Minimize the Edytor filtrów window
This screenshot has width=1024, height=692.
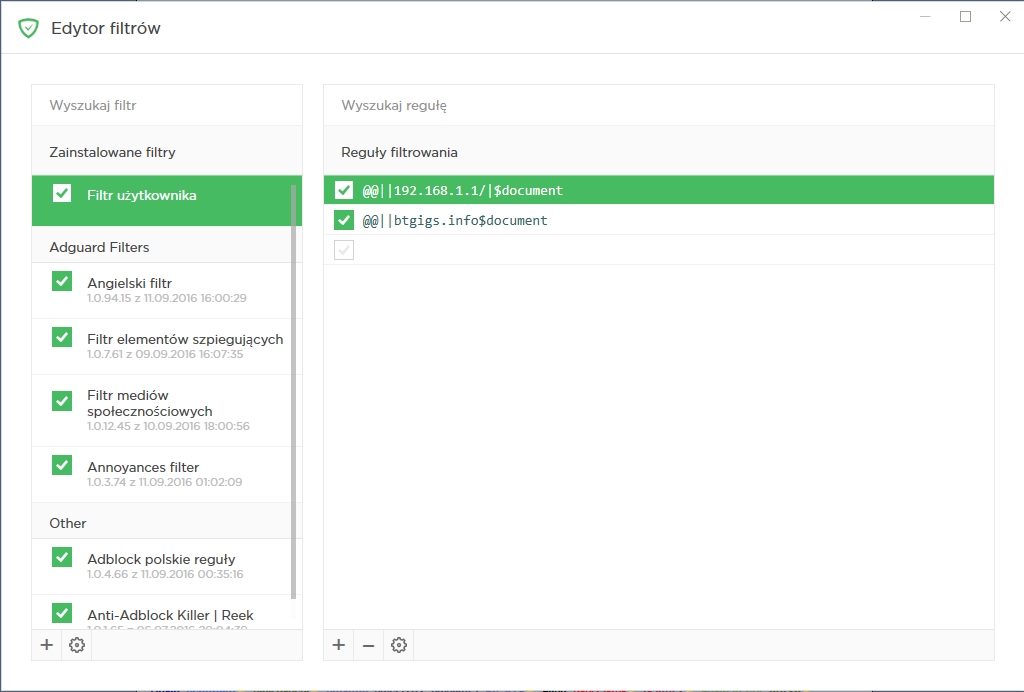tap(925, 16)
